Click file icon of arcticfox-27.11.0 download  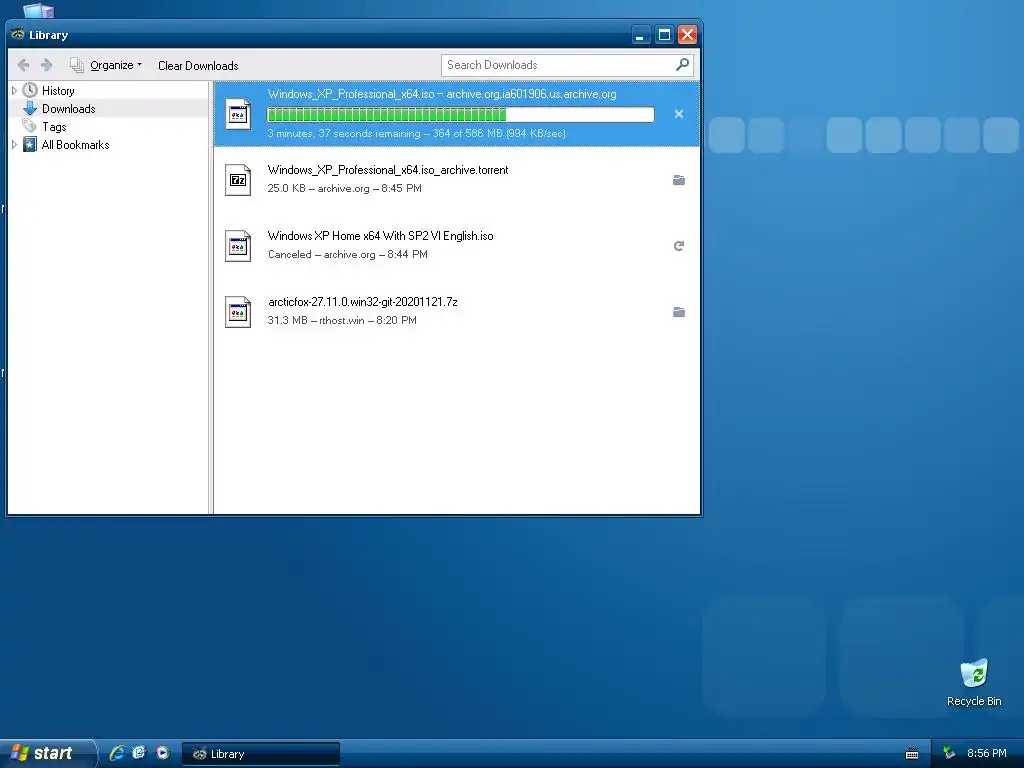[238, 312]
